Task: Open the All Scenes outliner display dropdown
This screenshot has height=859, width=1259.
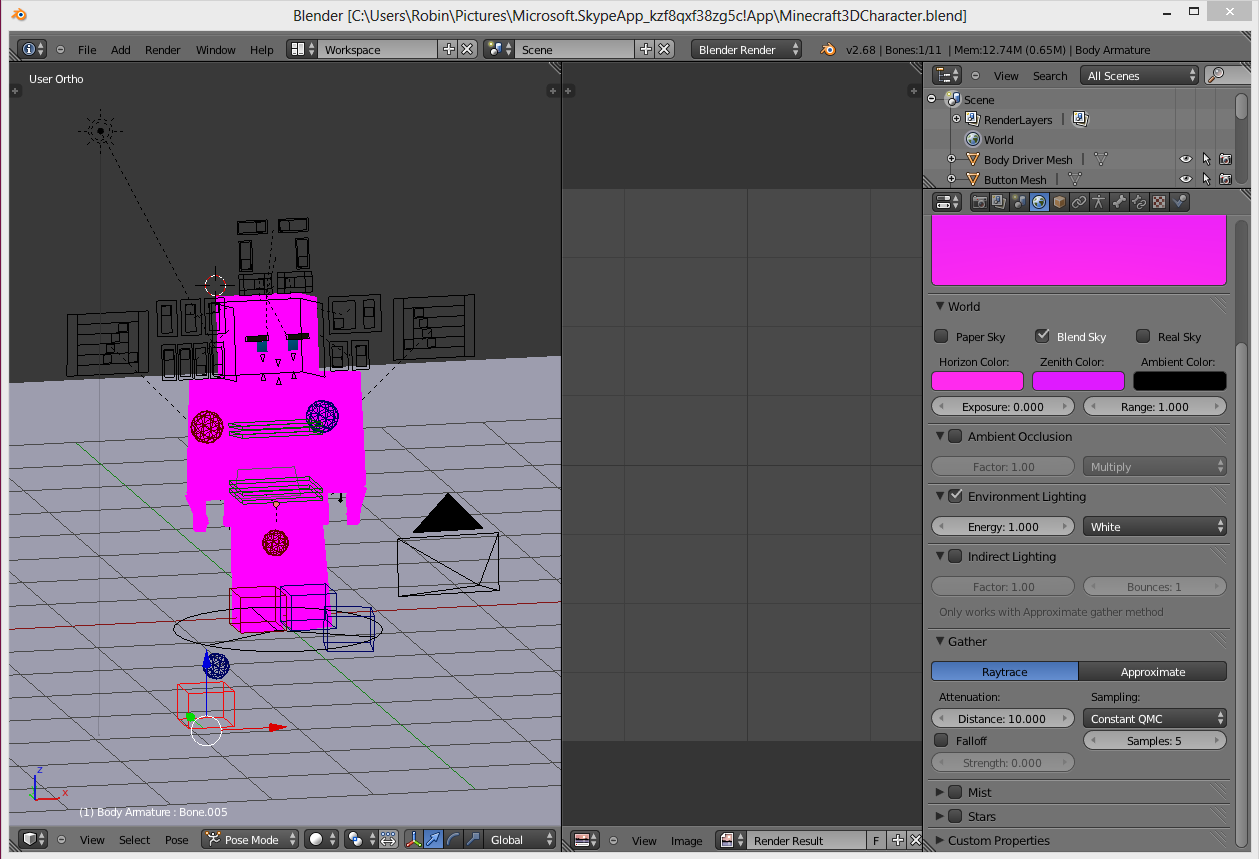Action: pyautogui.click(x=1139, y=75)
